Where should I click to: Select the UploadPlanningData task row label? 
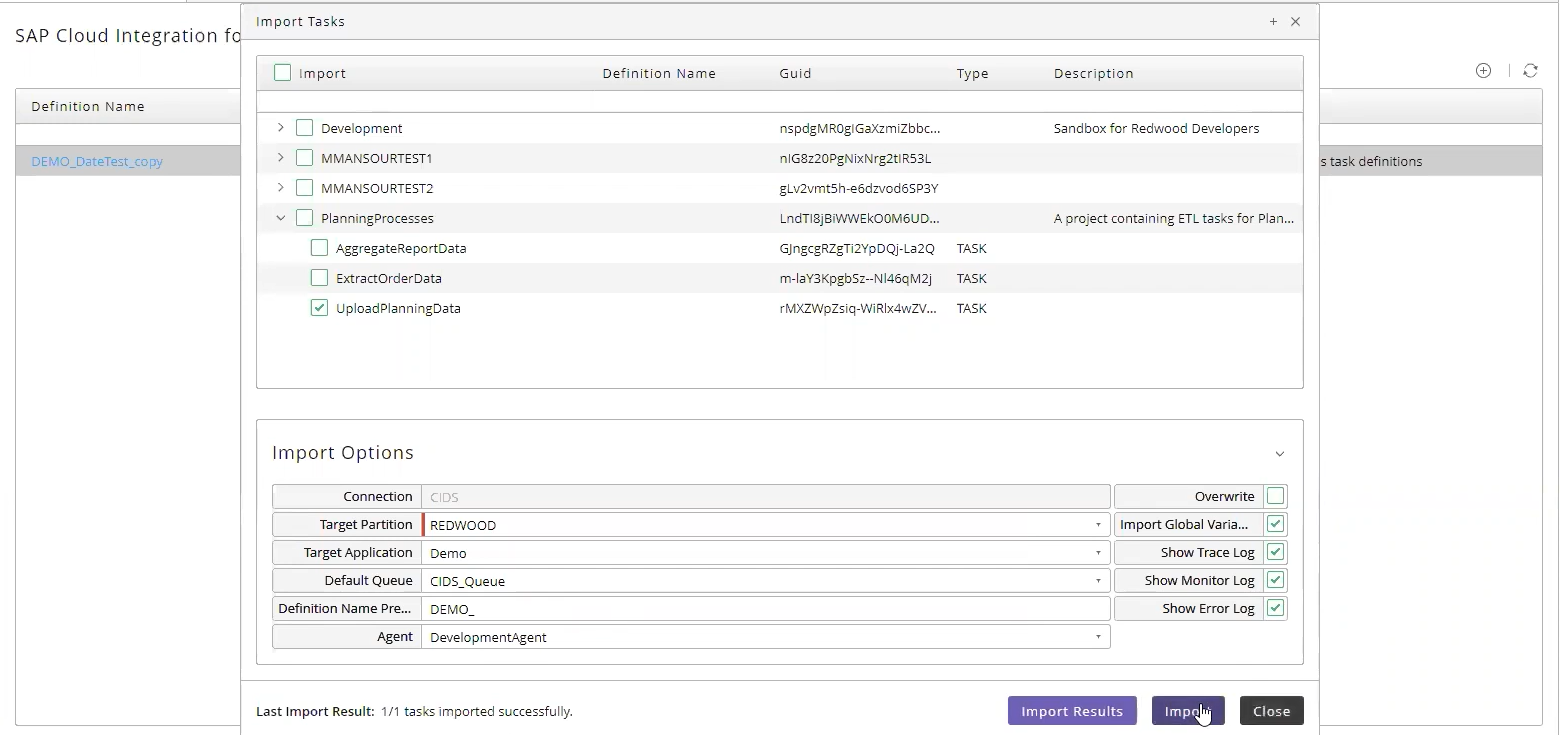398,308
